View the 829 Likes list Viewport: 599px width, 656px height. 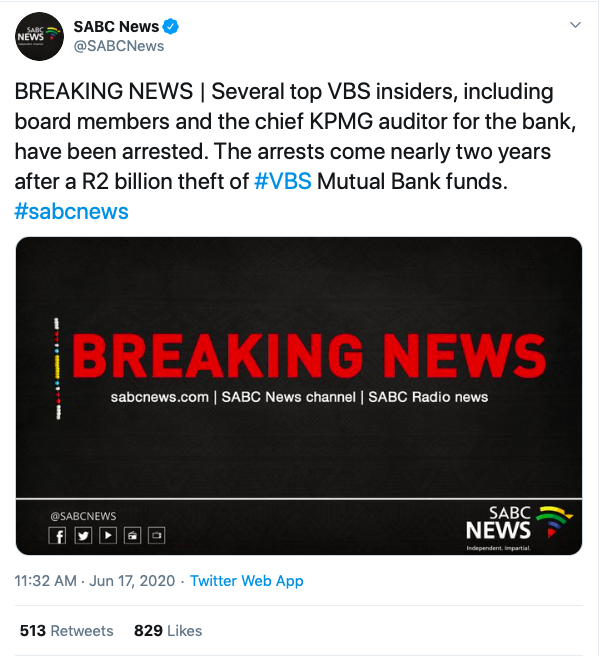[168, 630]
